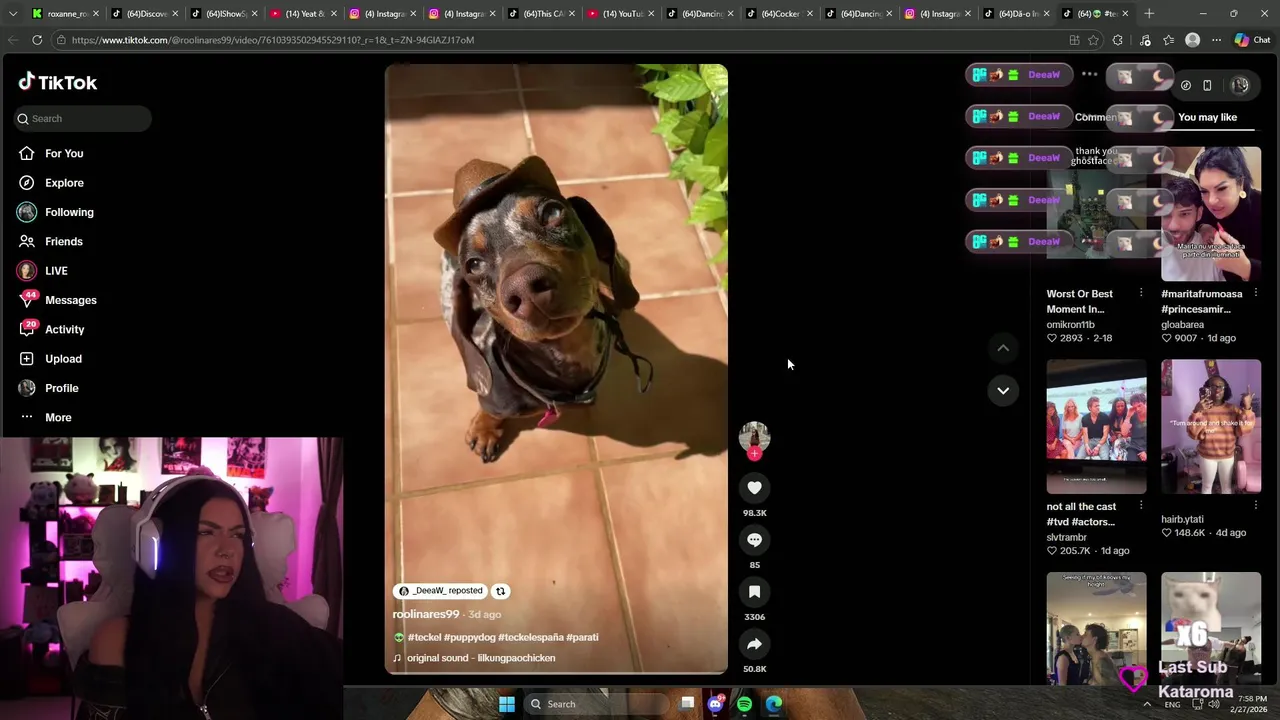This screenshot has height=720, width=1280.
Task: Open the account avatar menu at top right
Action: (x=1240, y=85)
